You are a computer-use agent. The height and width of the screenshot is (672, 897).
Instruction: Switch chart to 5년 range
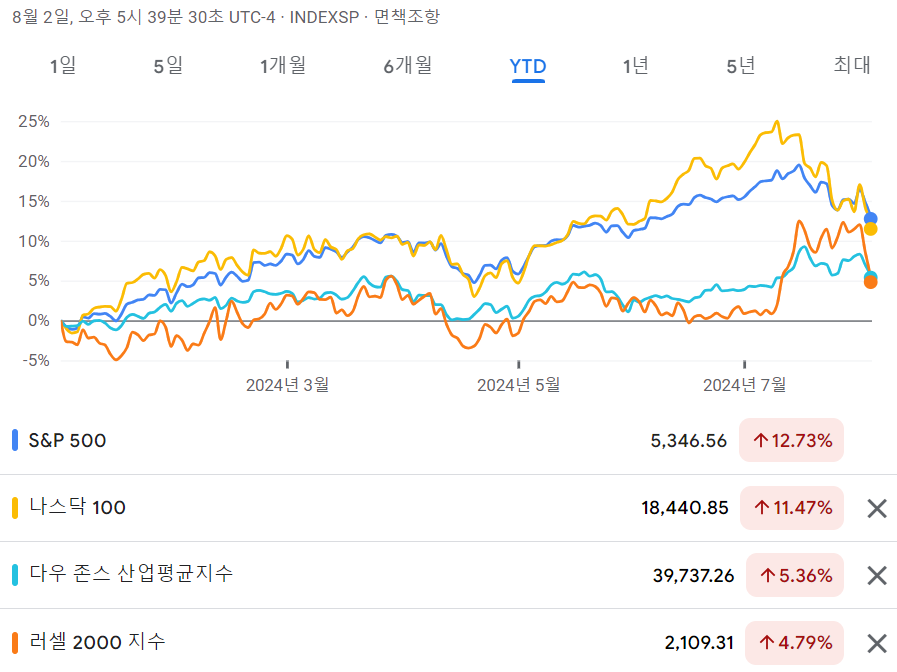click(x=741, y=66)
